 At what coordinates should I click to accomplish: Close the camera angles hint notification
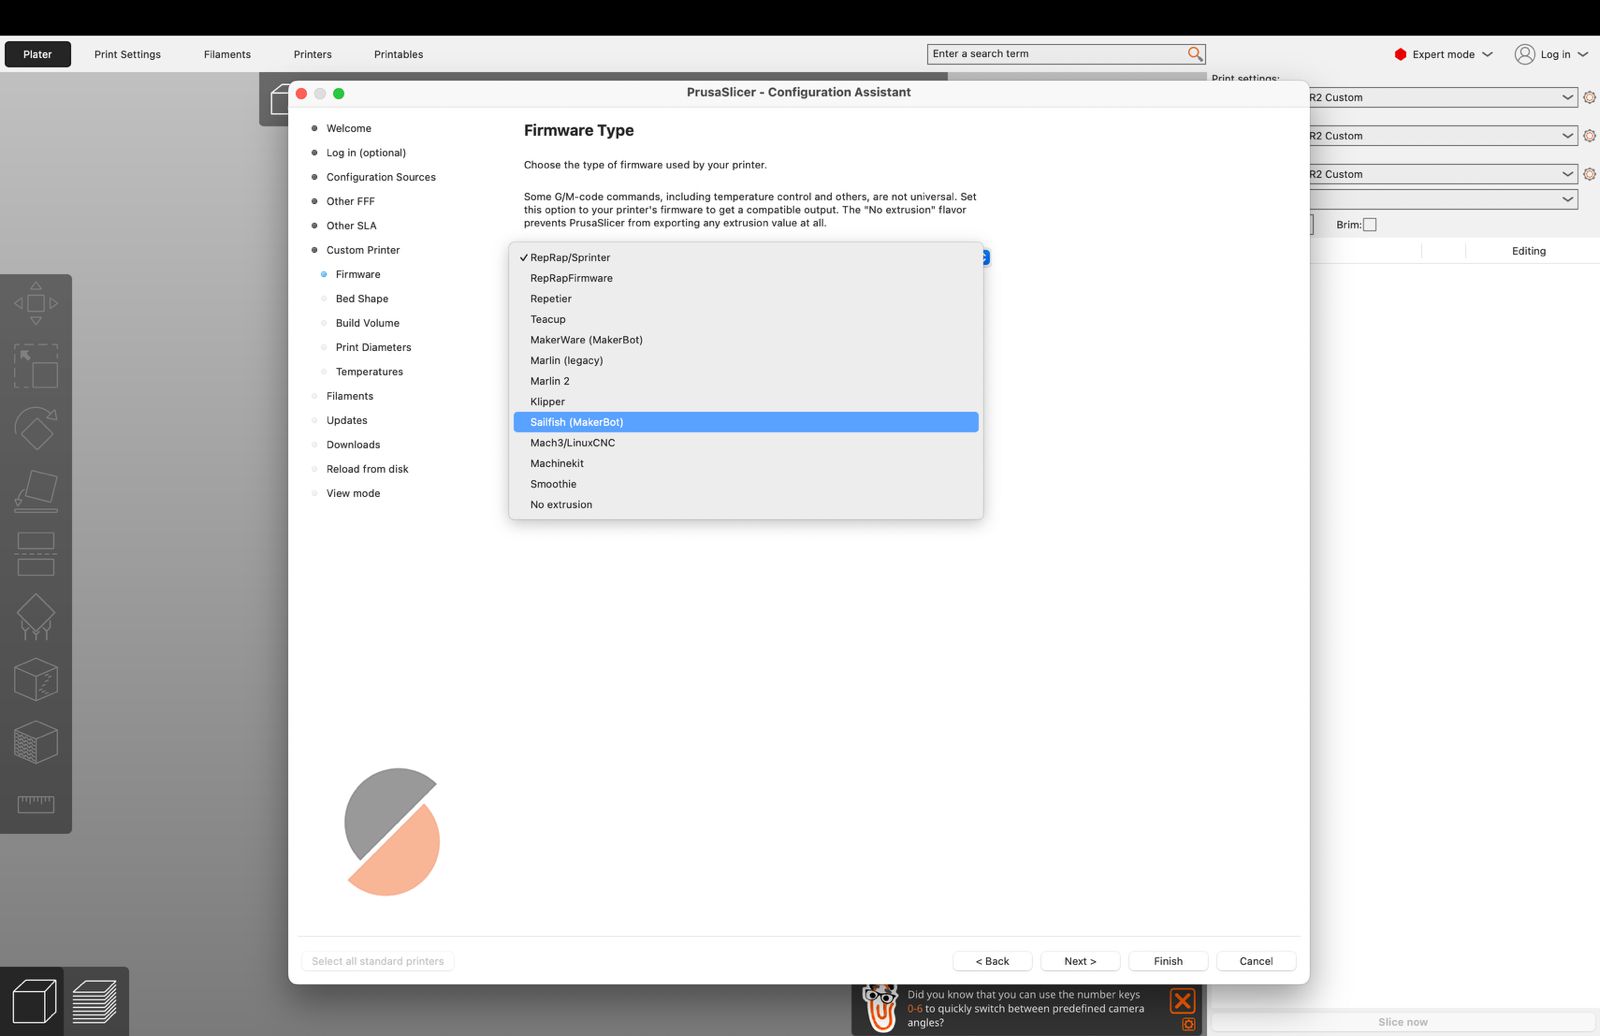[1182, 1001]
